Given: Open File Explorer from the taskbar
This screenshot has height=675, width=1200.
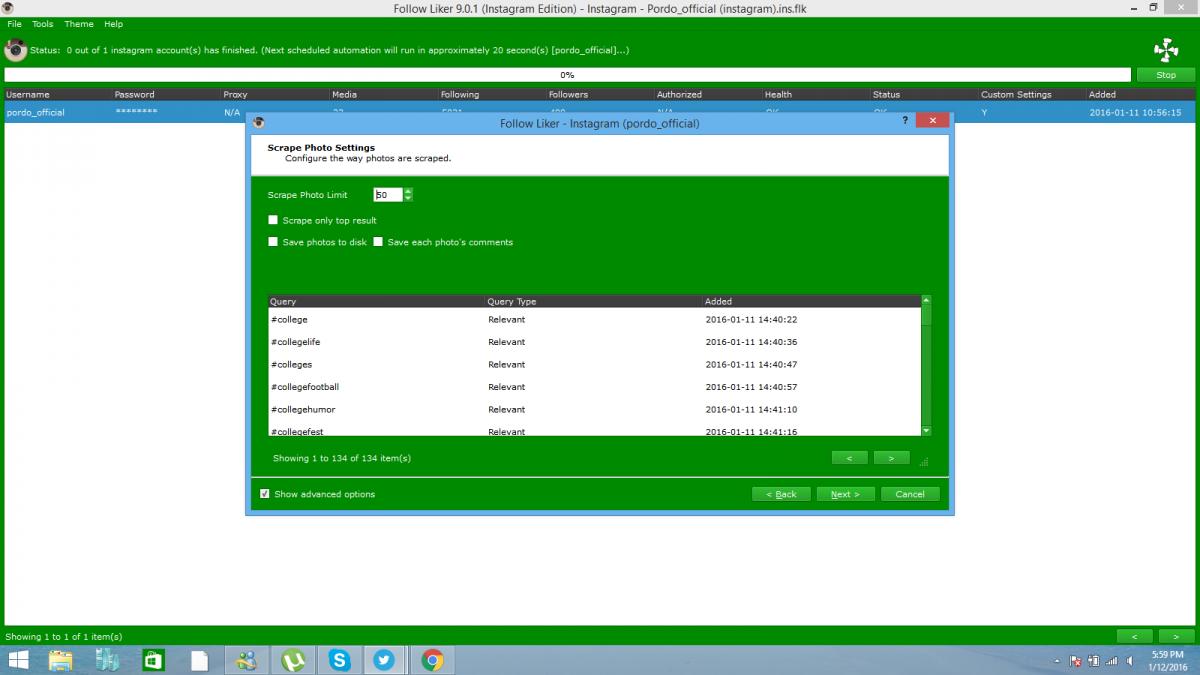Looking at the screenshot, I should pyautogui.click(x=61, y=660).
